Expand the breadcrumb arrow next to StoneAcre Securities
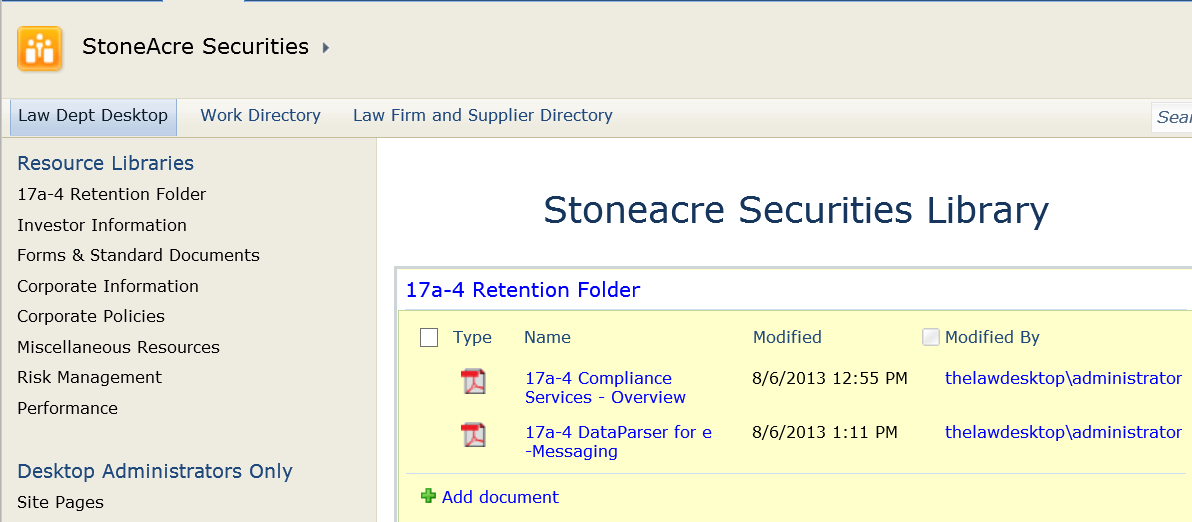Image resolution: width=1192 pixels, height=522 pixels. 326,47
